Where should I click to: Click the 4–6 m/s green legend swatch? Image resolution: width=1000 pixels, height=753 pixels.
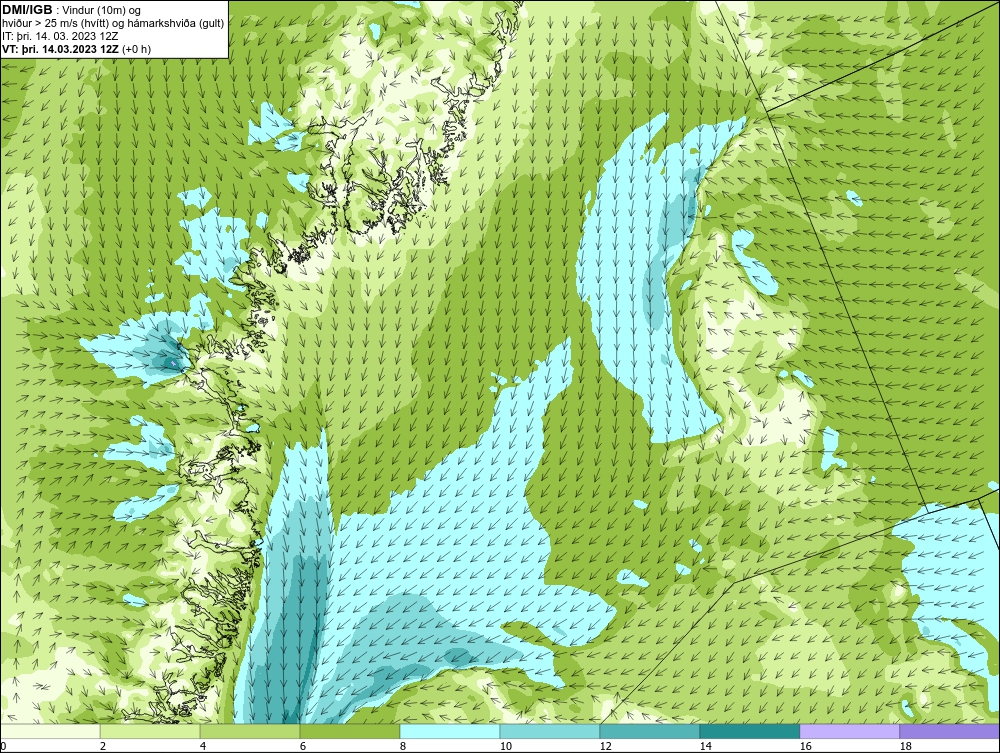[250, 731]
